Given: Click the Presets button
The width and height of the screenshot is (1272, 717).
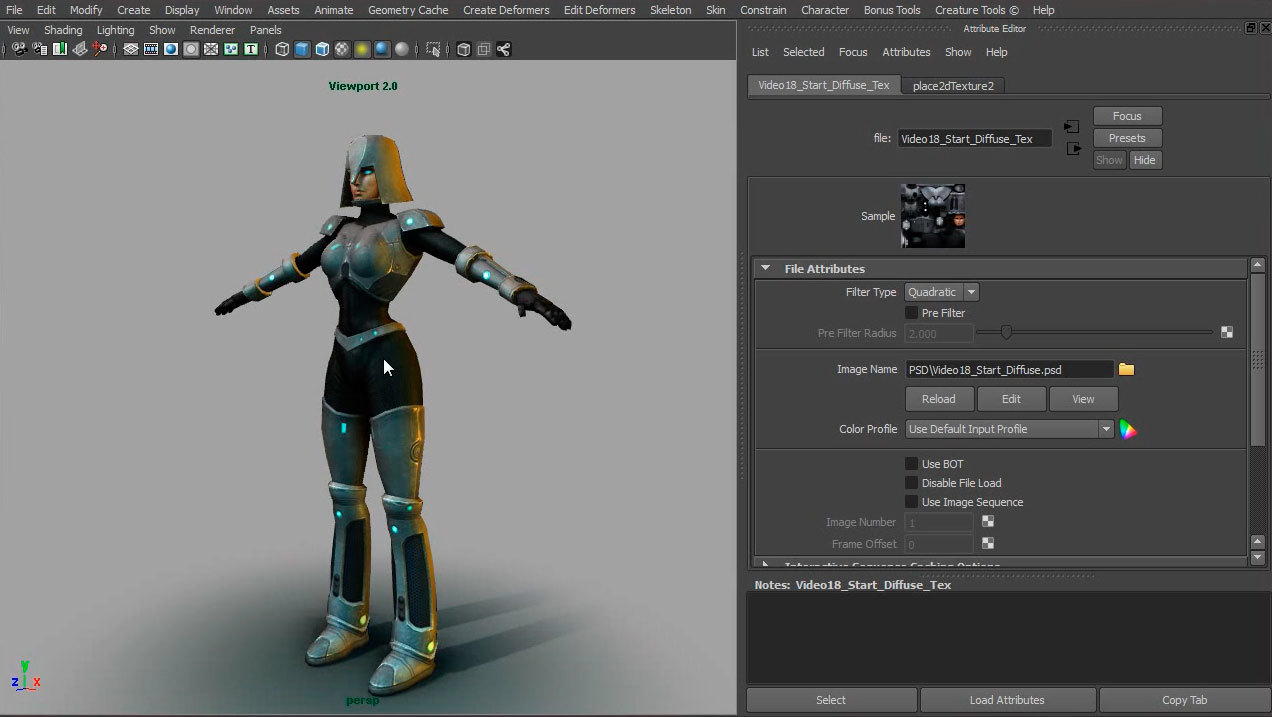Looking at the screenshot, I should 1126,138.
